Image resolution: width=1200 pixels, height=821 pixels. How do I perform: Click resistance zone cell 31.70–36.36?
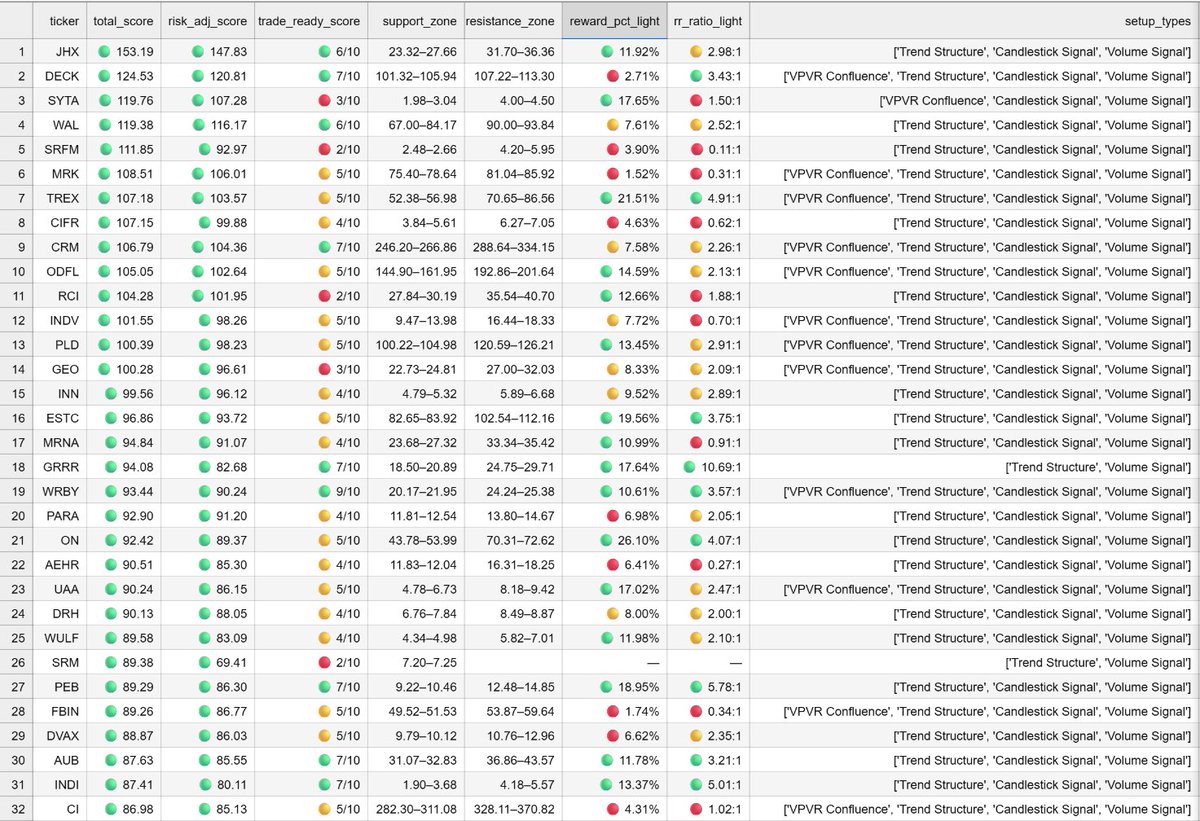[x=512, y=52]
